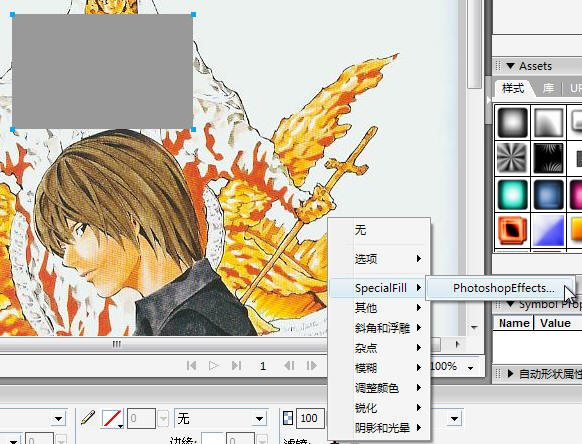Click the bottom-right selection handle of rectangle
Viewport: 582px width, 444px height.
pyautogui.click(x=193, y=129)
